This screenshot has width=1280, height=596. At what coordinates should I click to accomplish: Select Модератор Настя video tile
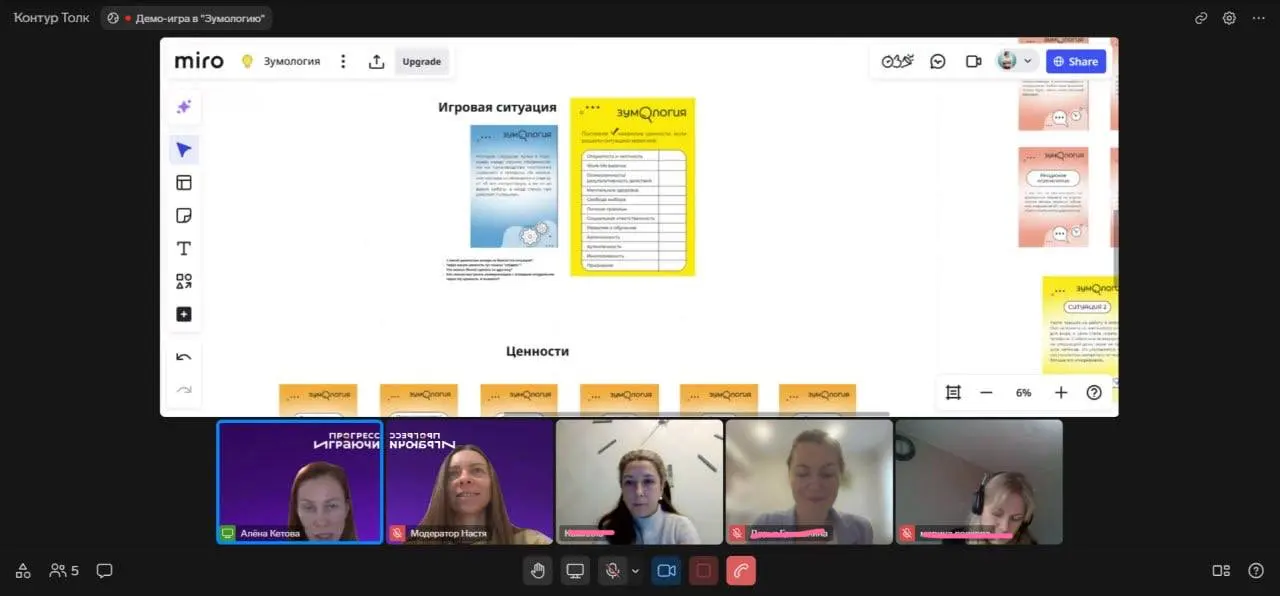pos(470,482)
